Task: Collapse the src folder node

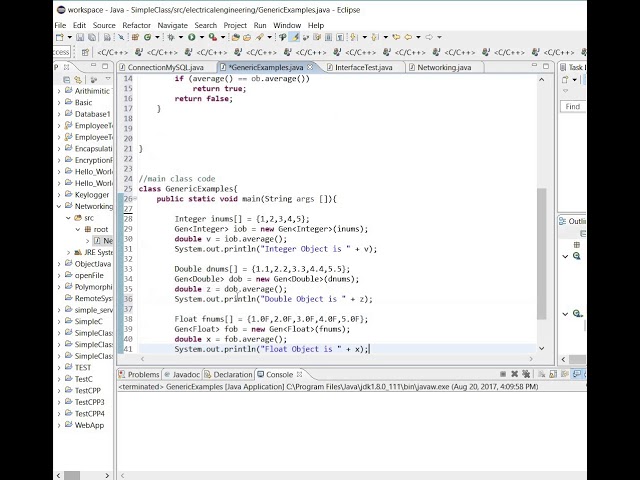Action: pos(68,218)
